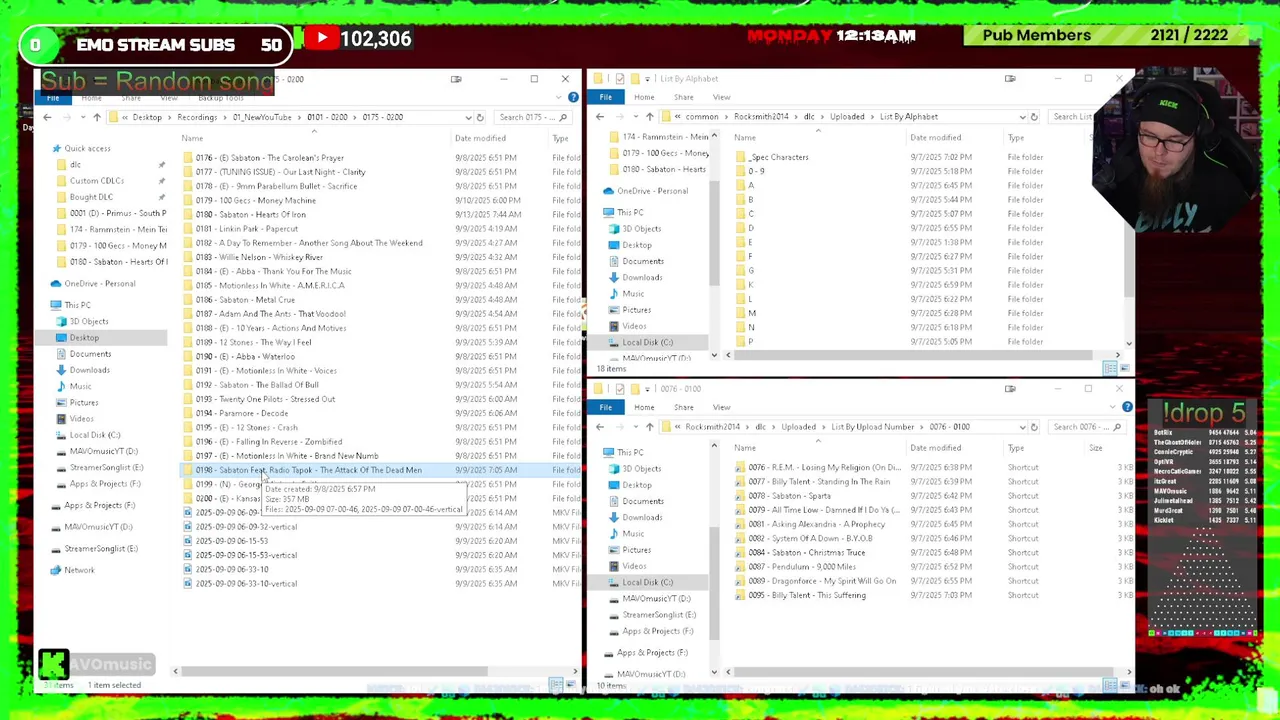1280x720 pixels.
Task: Go up one level in 0076 - 0100 window
Action: [649, 427]
